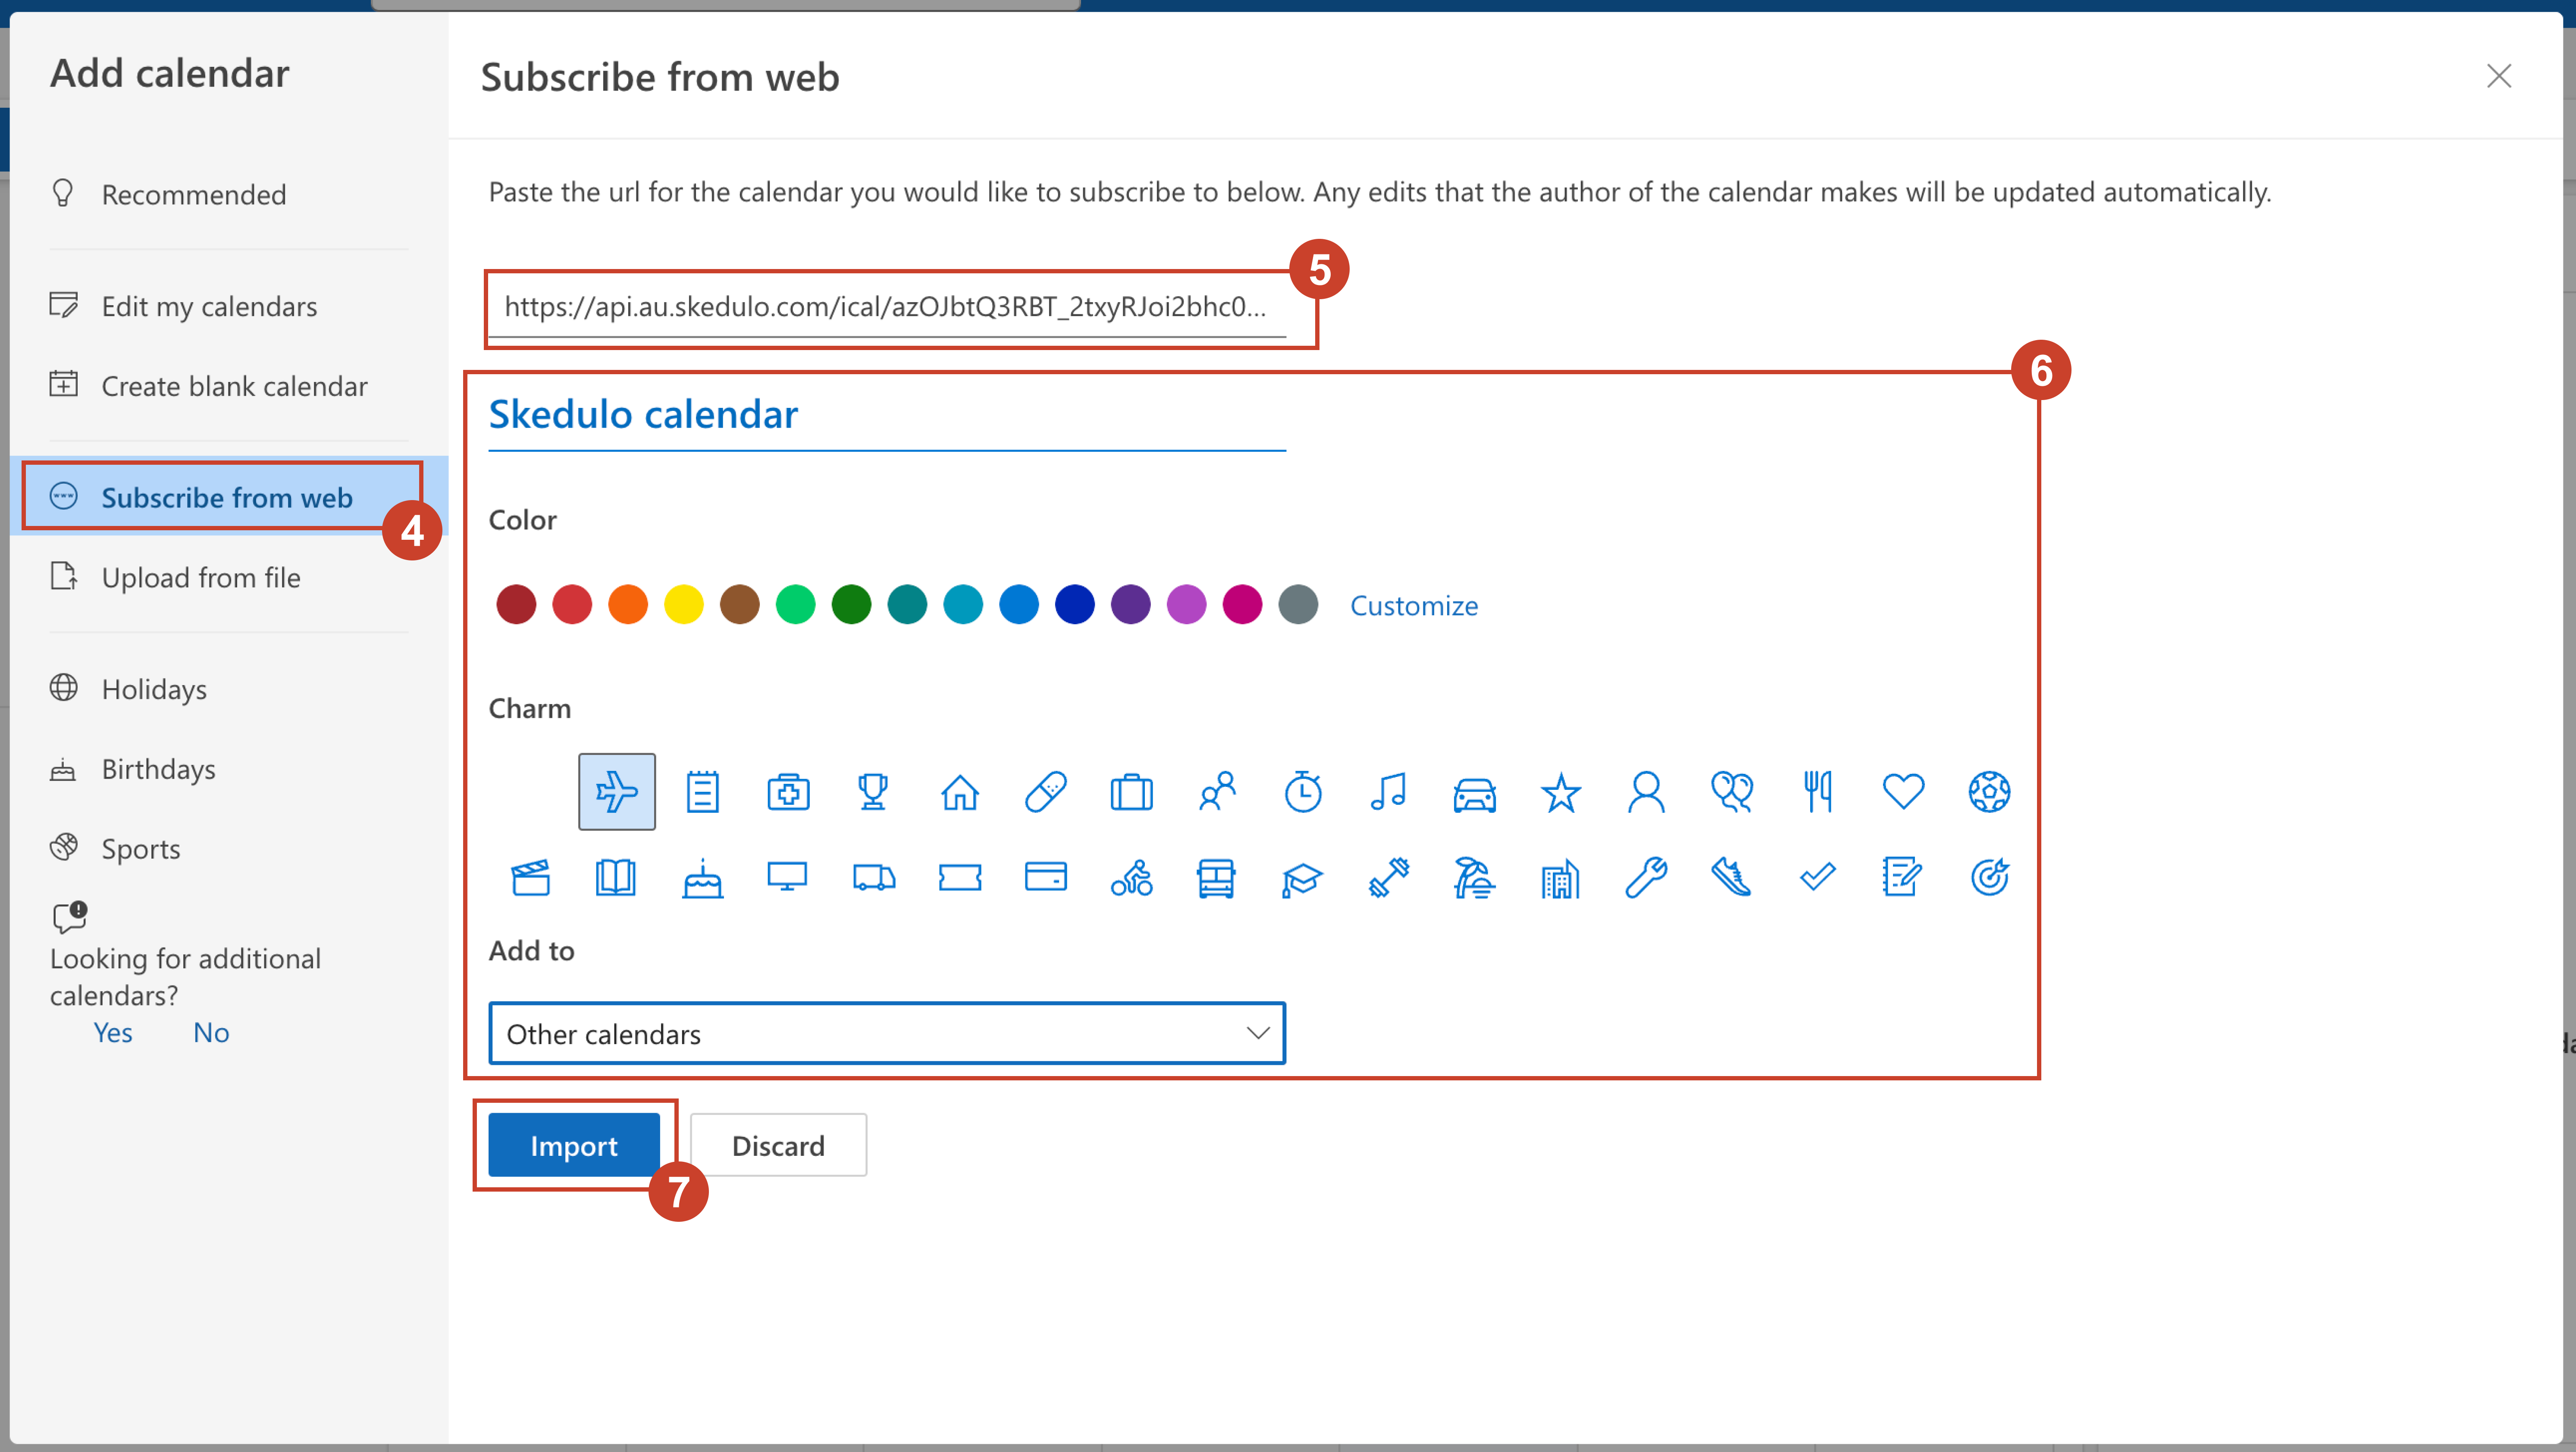Choose the birthday cake charm

click(x=702, y=879)
